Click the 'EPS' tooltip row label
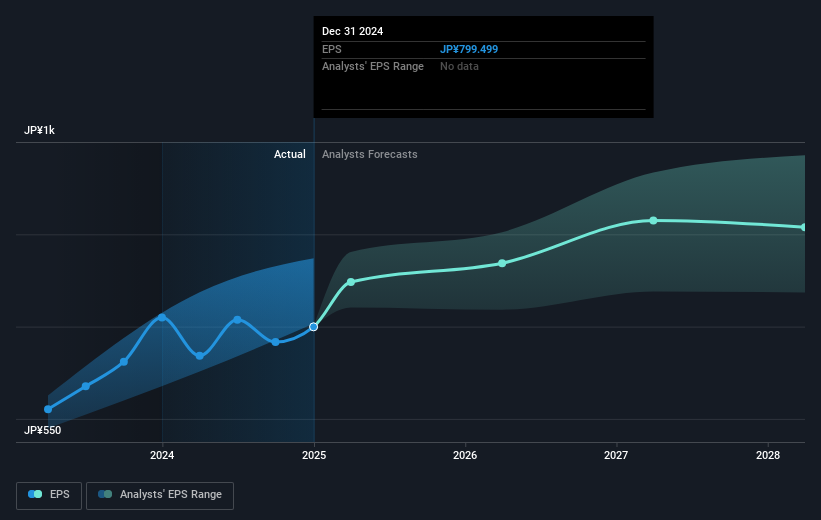821x520 pixels. pos(331,49)
